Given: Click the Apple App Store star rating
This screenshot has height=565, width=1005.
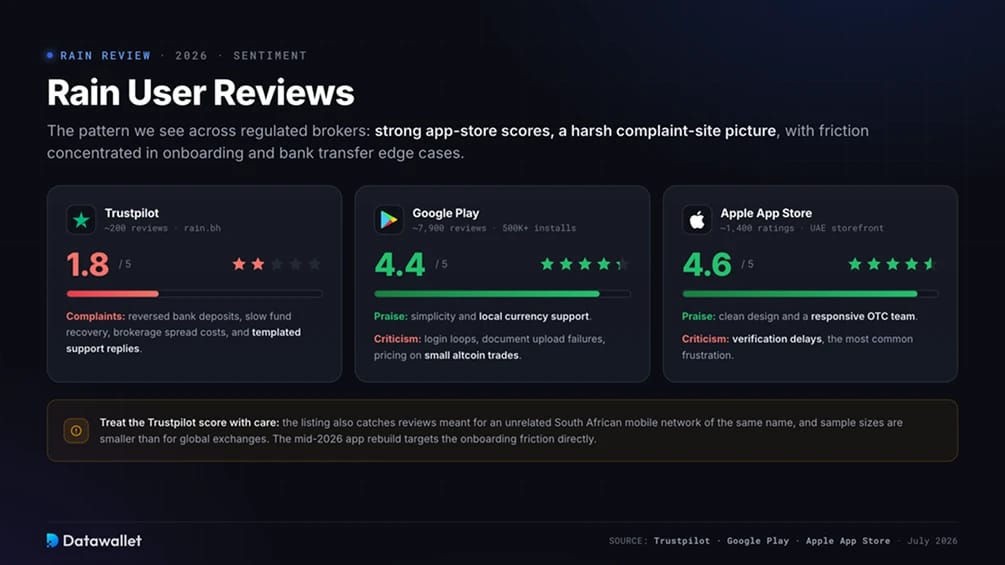Looking at the screenshot, I should click(892, 264).
